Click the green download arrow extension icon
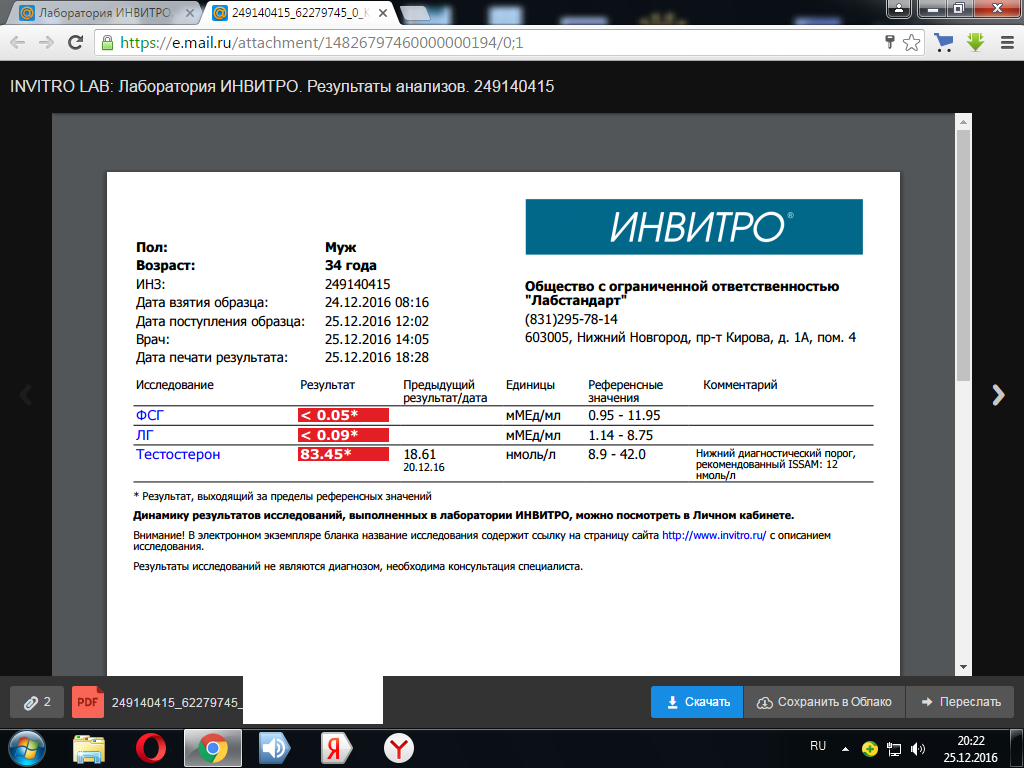1024x768 pixels. (x=975, y=43)
